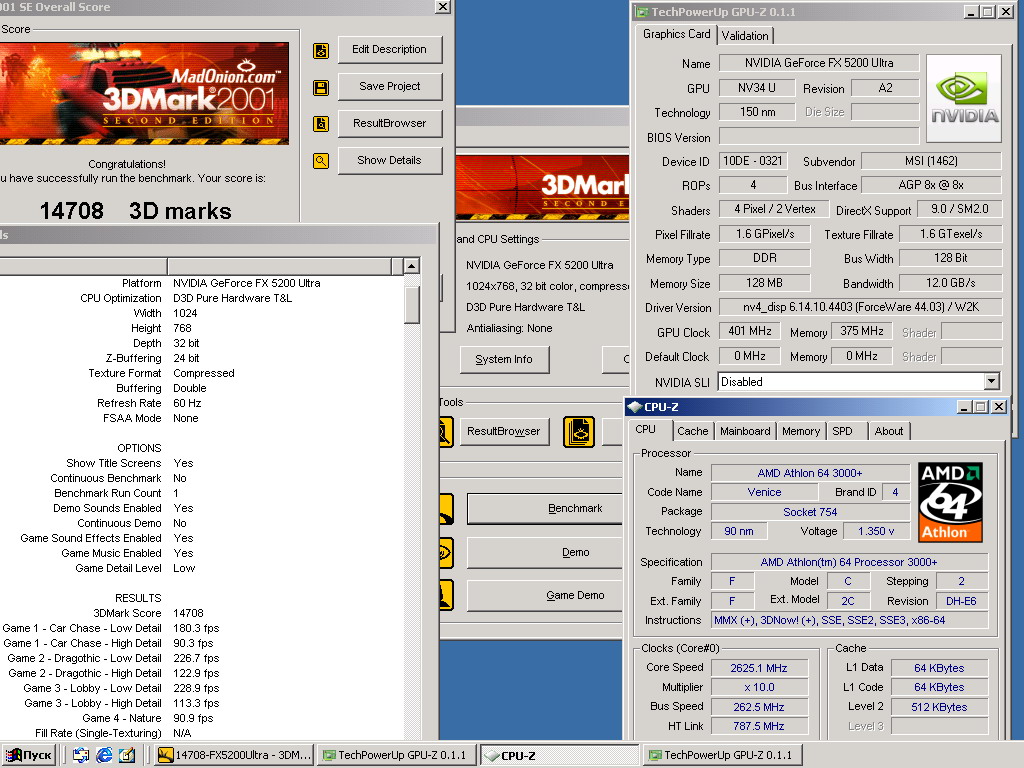Click the Edit Description icon

pos(321,51)
